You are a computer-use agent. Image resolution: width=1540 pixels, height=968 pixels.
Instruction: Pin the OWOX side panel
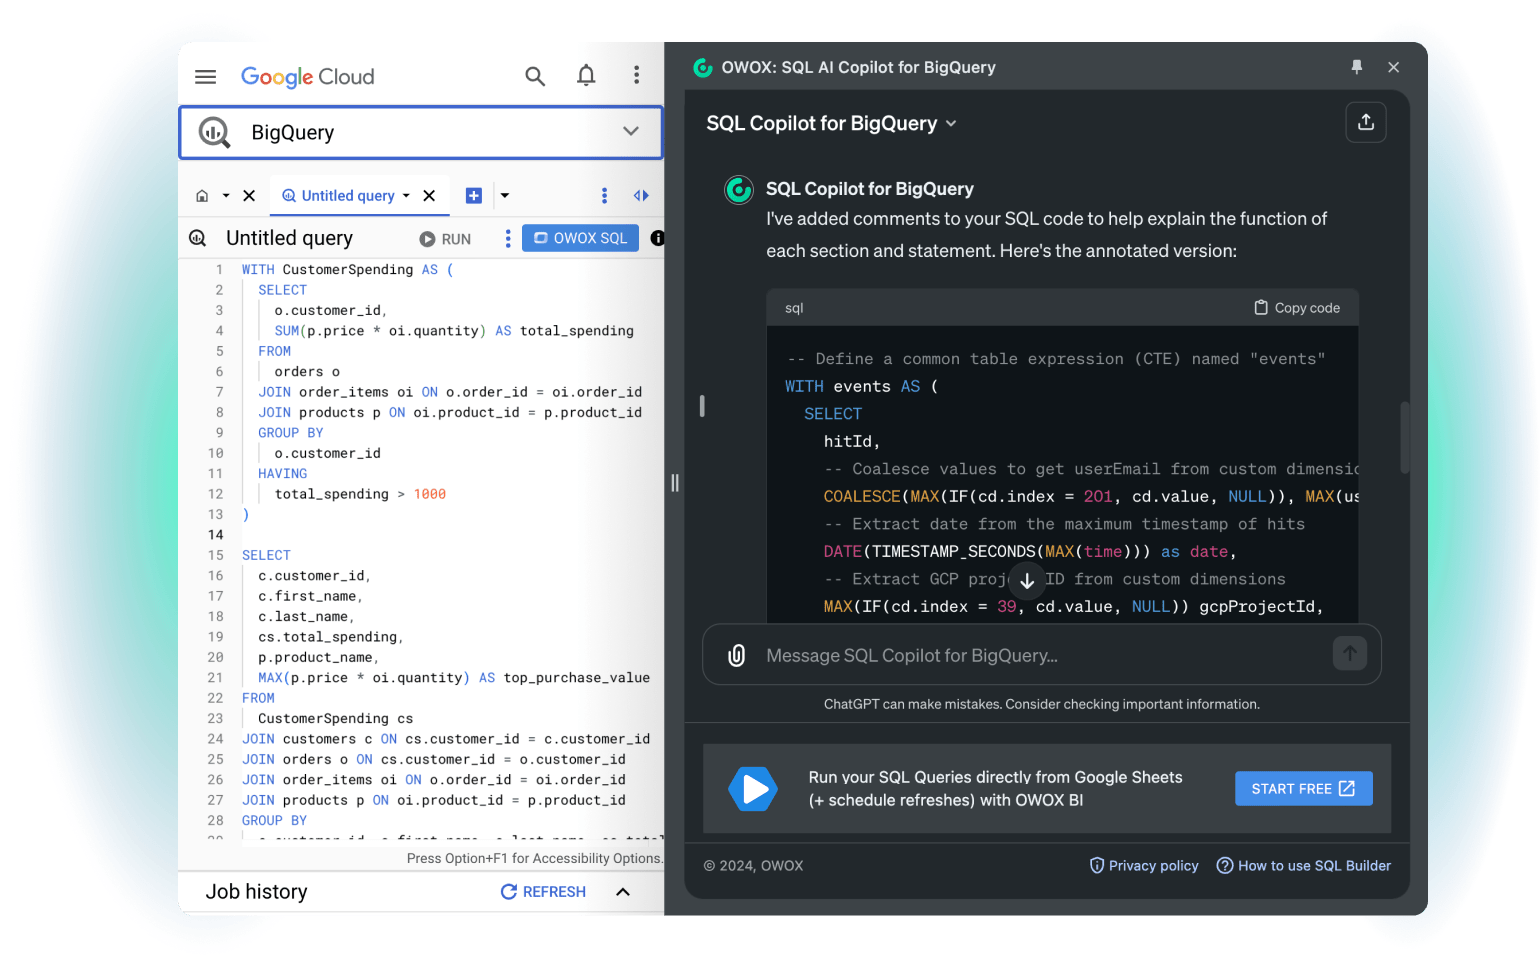1357,67
